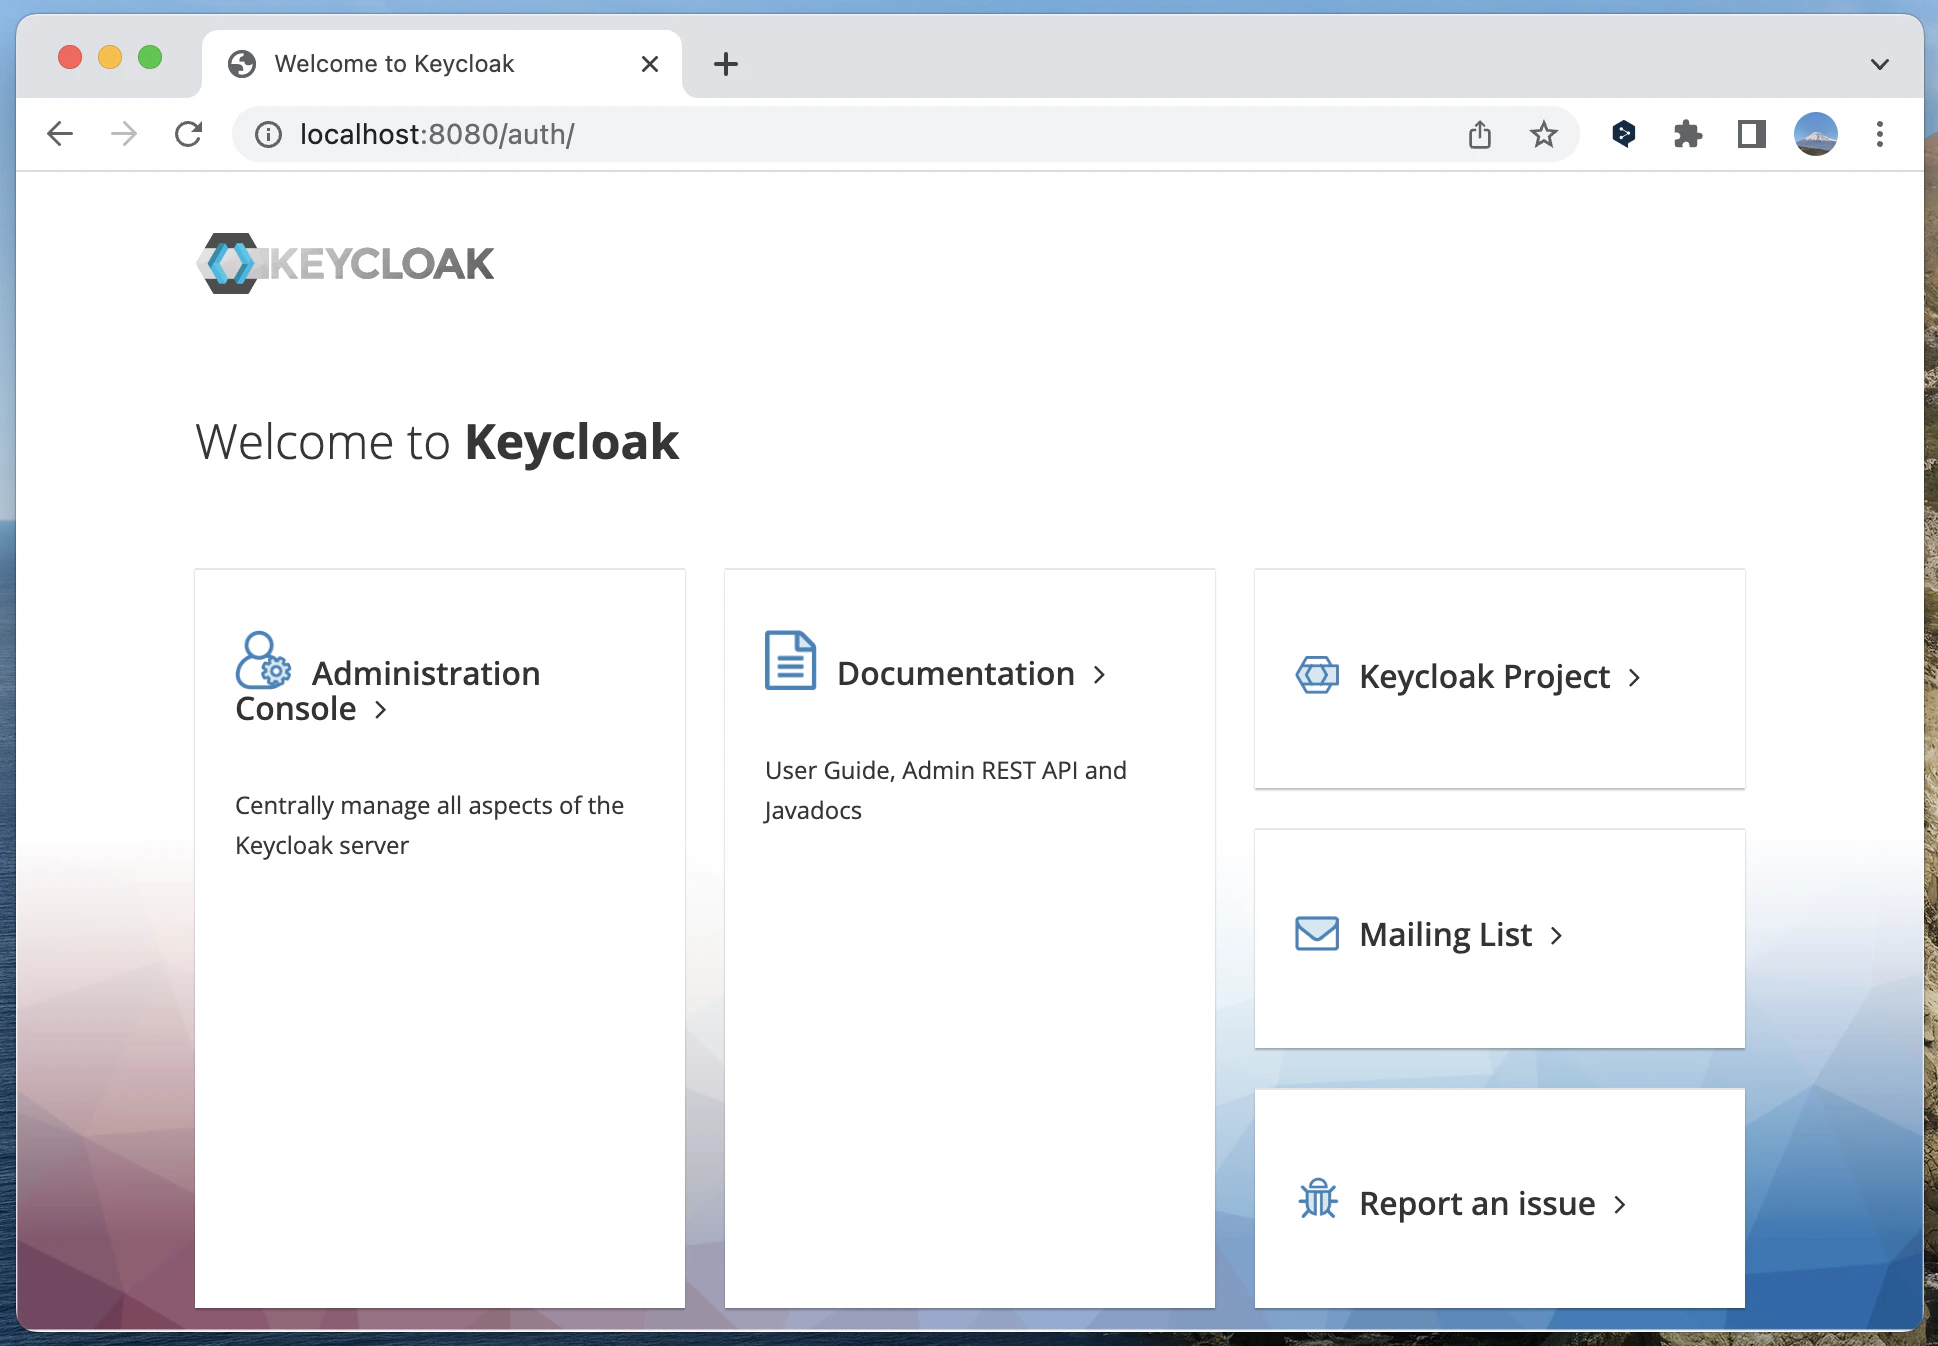Click the Keycloak Project hexagon icon

(1317, 676)
